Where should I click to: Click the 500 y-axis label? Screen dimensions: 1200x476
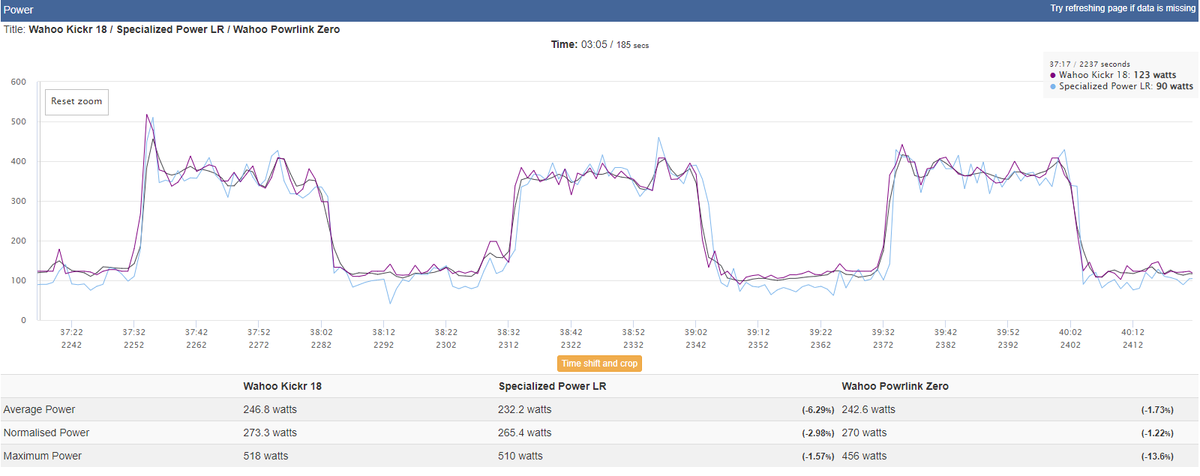point(17,122)
